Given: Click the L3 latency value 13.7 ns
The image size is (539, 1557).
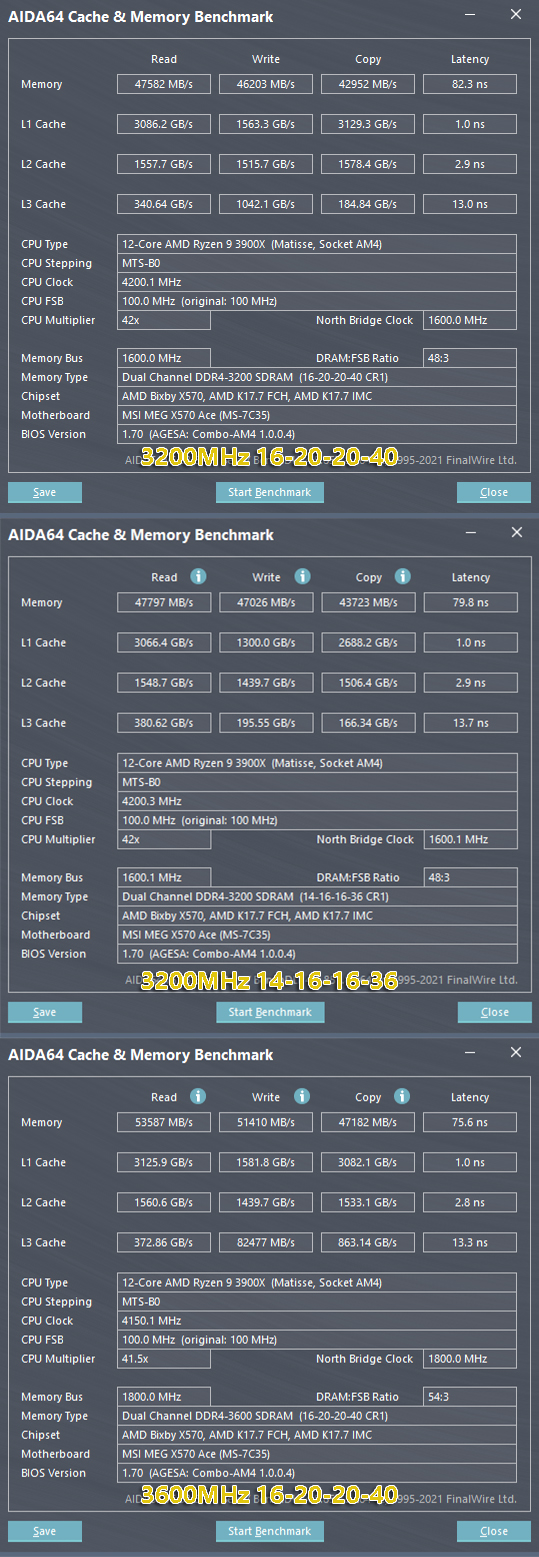Looking at the screenshot, I should 470,722.
